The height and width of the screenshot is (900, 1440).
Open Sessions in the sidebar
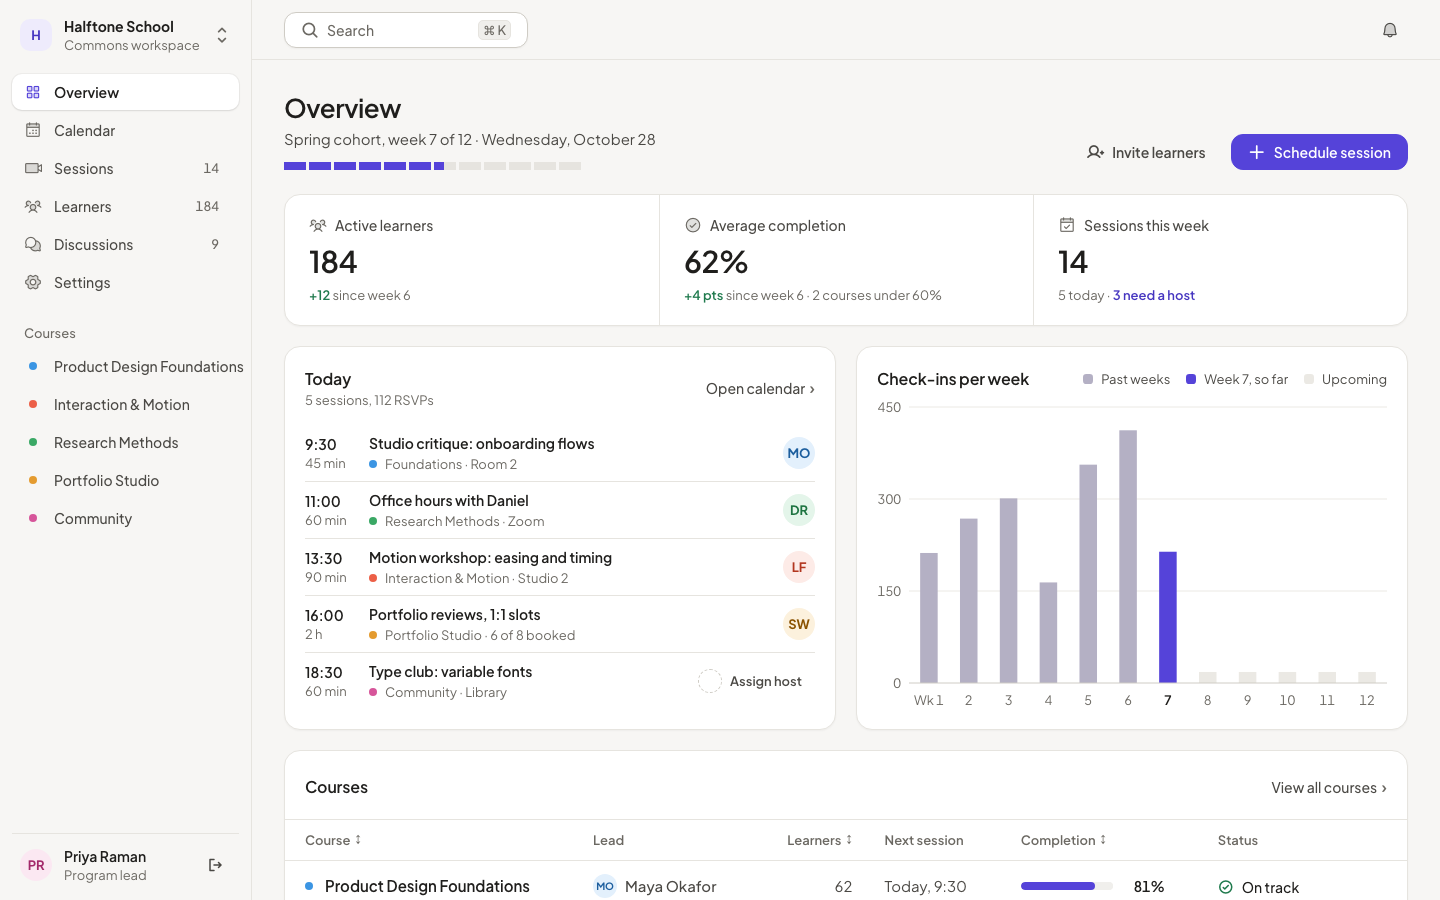pyautogui.click(x=125, y=168)
